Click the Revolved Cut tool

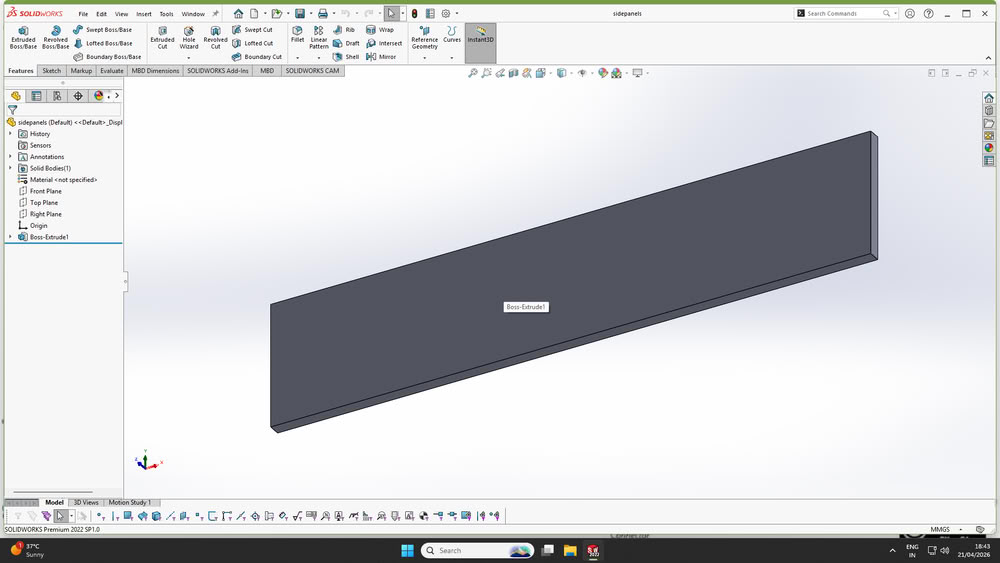[216, 38]
